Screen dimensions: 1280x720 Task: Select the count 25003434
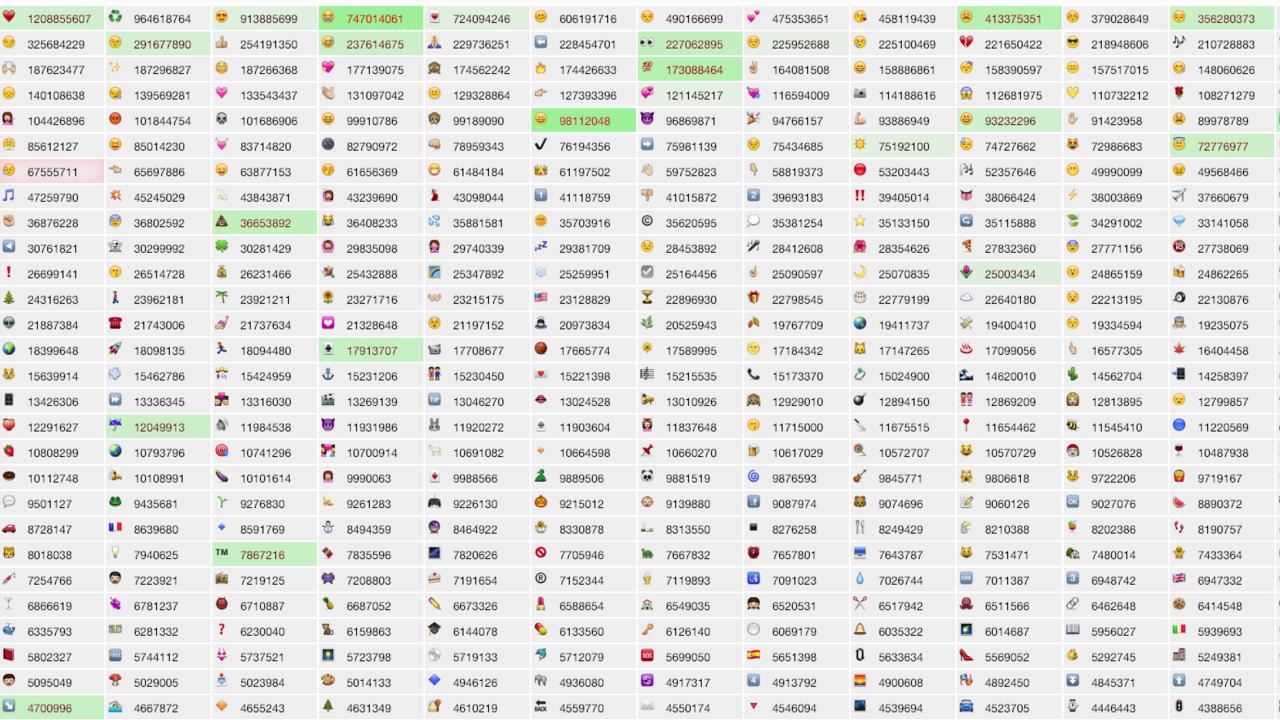coord(1010,274)
